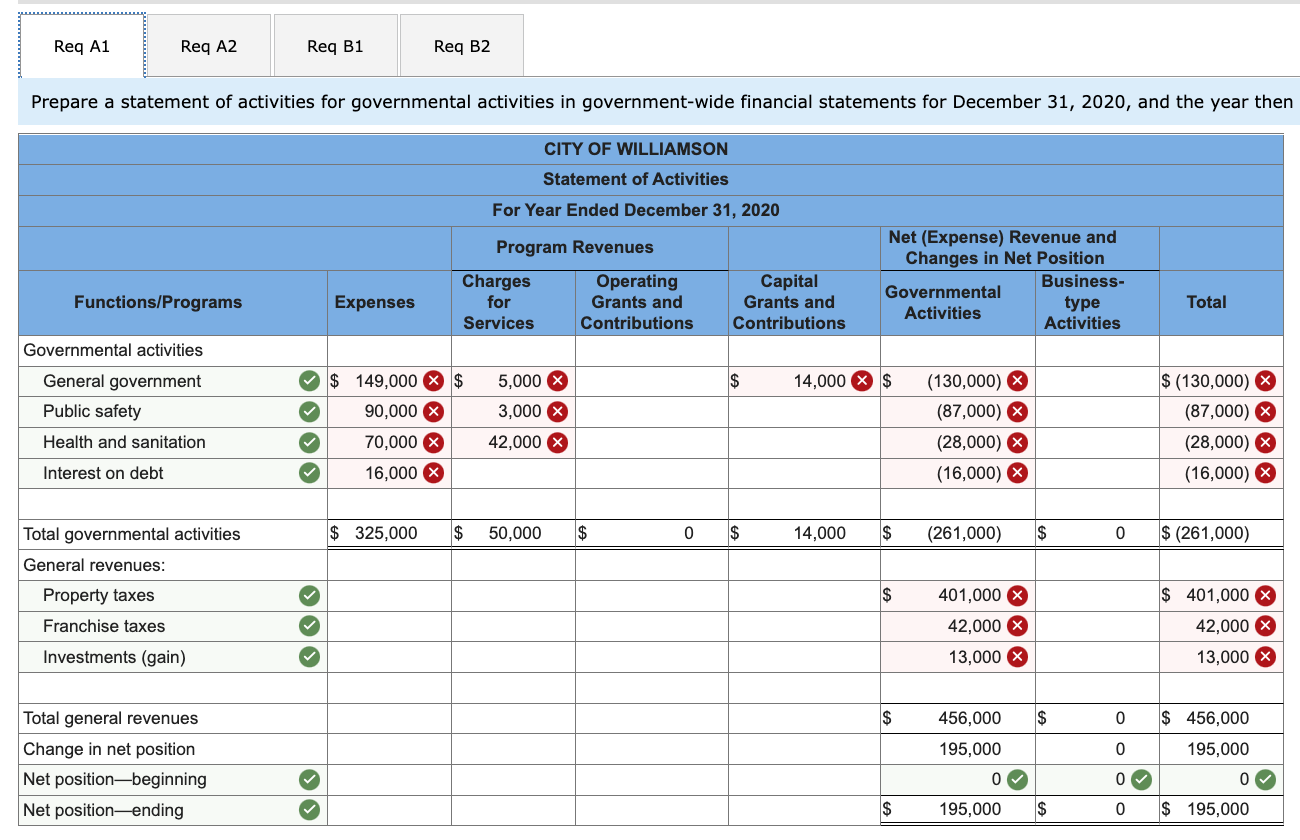Select the Net position—beginning row label
Image resolution: width=1300 pixels, height=840 pixels.
[x=115, y=779]
